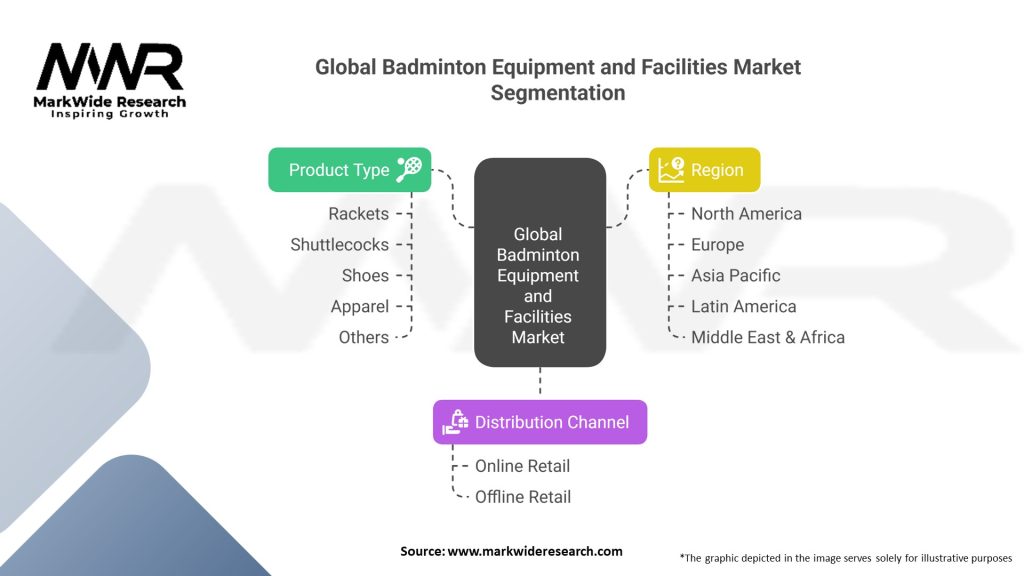Viewport: 1024px width, 576px height.
Task: Click the 'Latin America' region
Action: coord(743,306)
